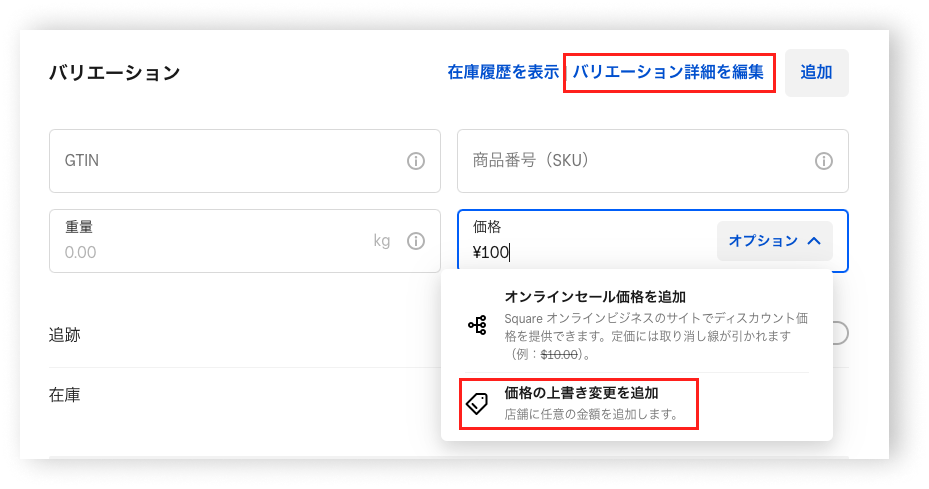Focus the 重量 weight input field

click(x=245, y=241)
